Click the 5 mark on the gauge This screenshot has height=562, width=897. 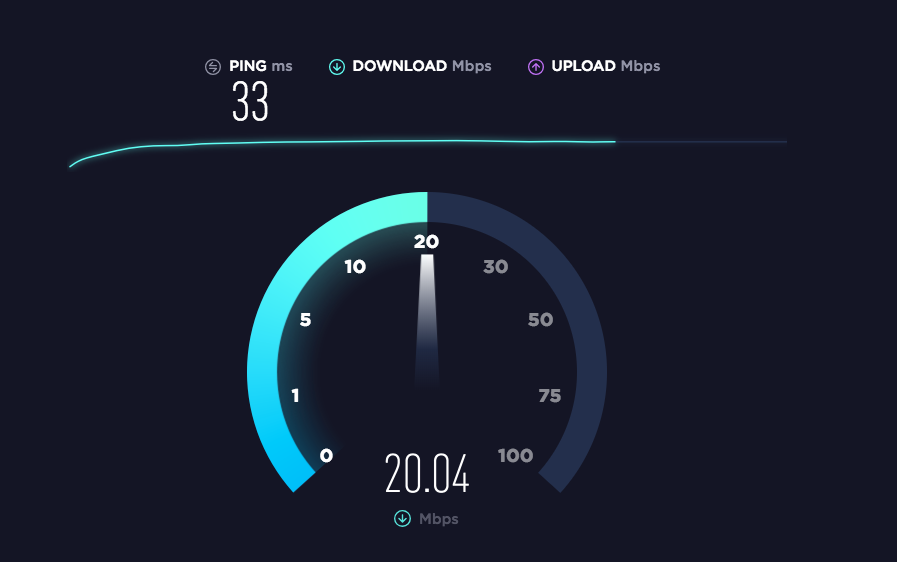click(x=305, y=319)
